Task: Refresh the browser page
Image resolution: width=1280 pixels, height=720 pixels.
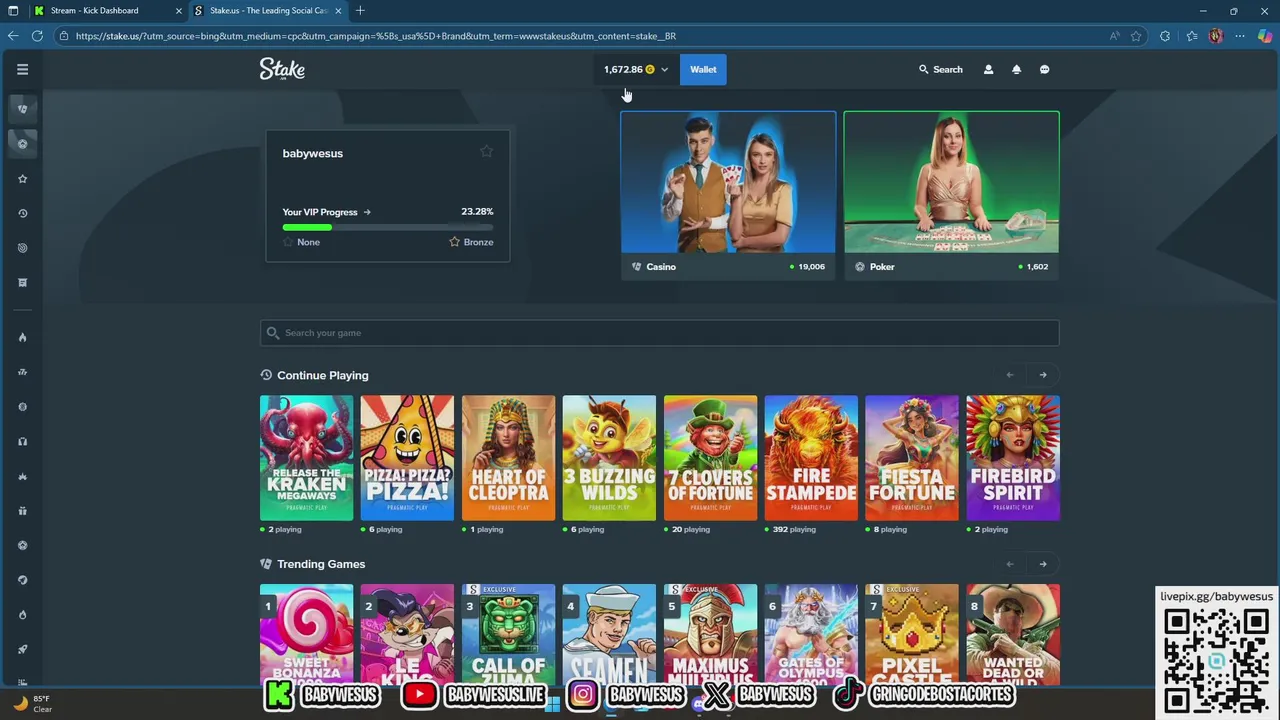Action: 37,36
